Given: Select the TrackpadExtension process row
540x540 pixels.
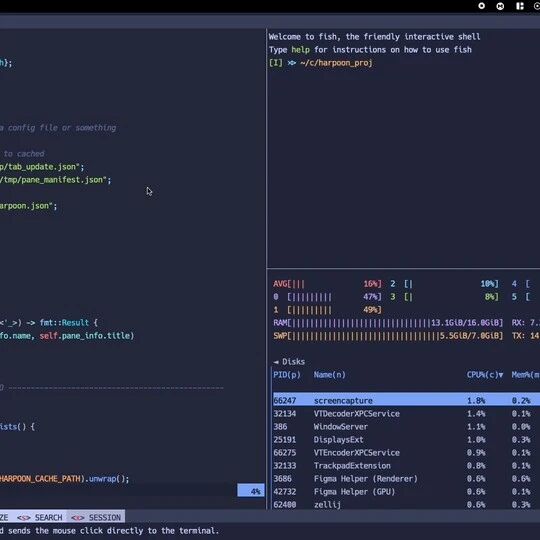Looking at the screenshot, I should (x=406, y=466).
